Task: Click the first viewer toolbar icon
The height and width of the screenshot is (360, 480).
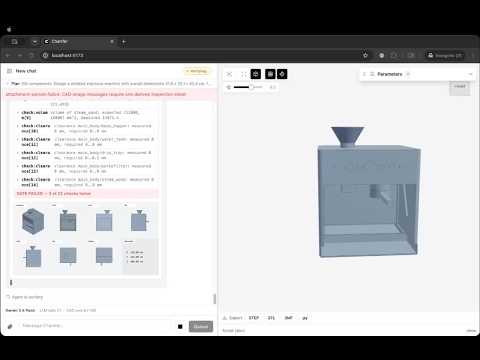Action: coord(229,74)
